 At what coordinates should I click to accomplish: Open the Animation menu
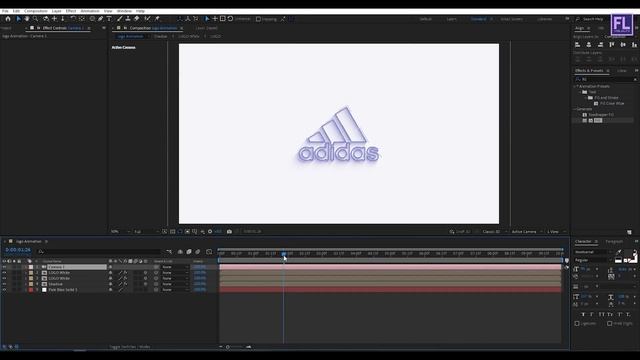90,11
